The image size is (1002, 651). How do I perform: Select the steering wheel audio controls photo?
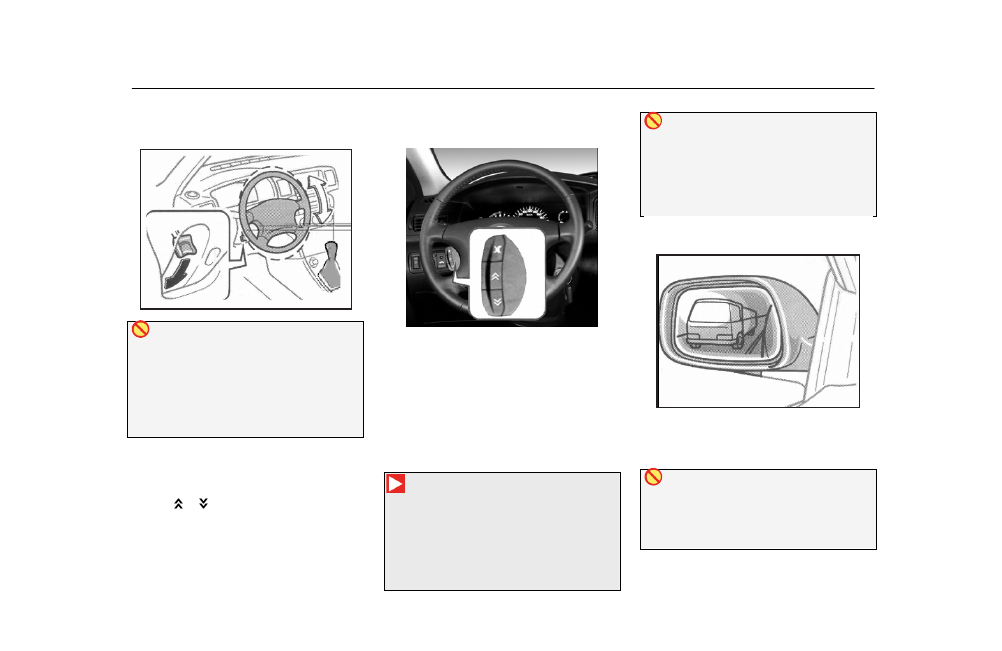(x=502, y=238)
